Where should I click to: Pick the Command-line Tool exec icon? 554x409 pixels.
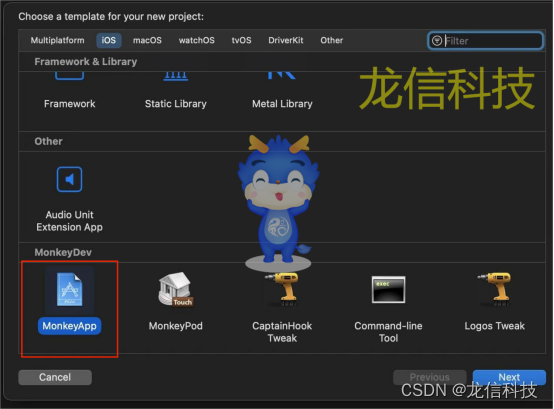[x=388, y=289]
